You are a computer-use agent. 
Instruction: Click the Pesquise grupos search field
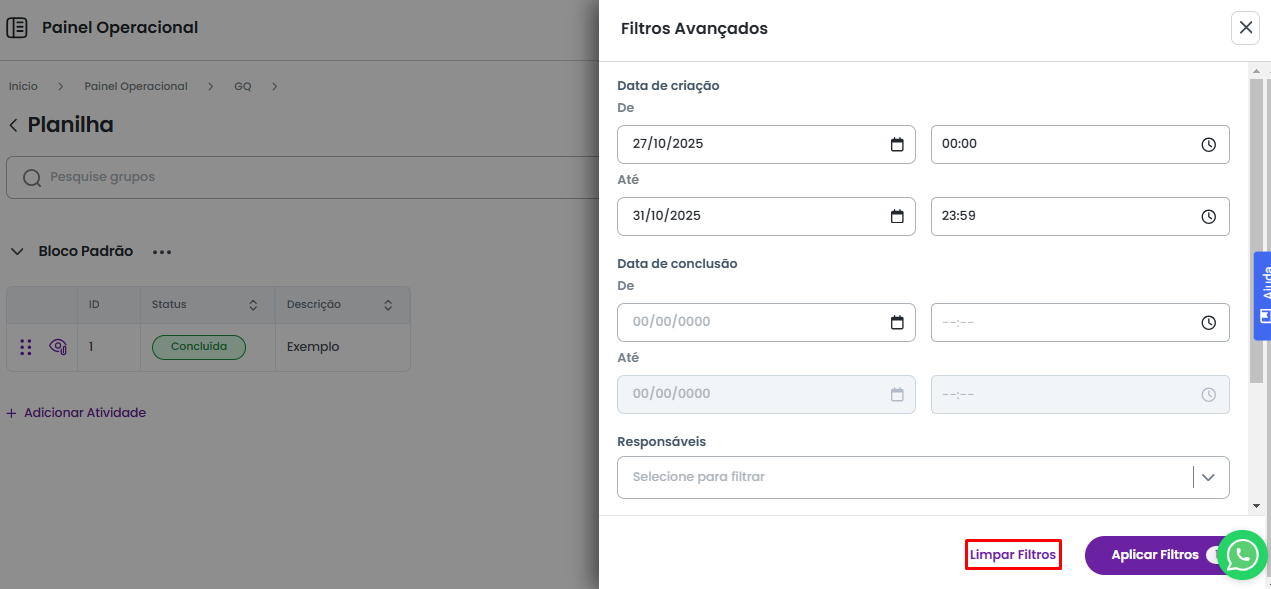pos(300,177)
